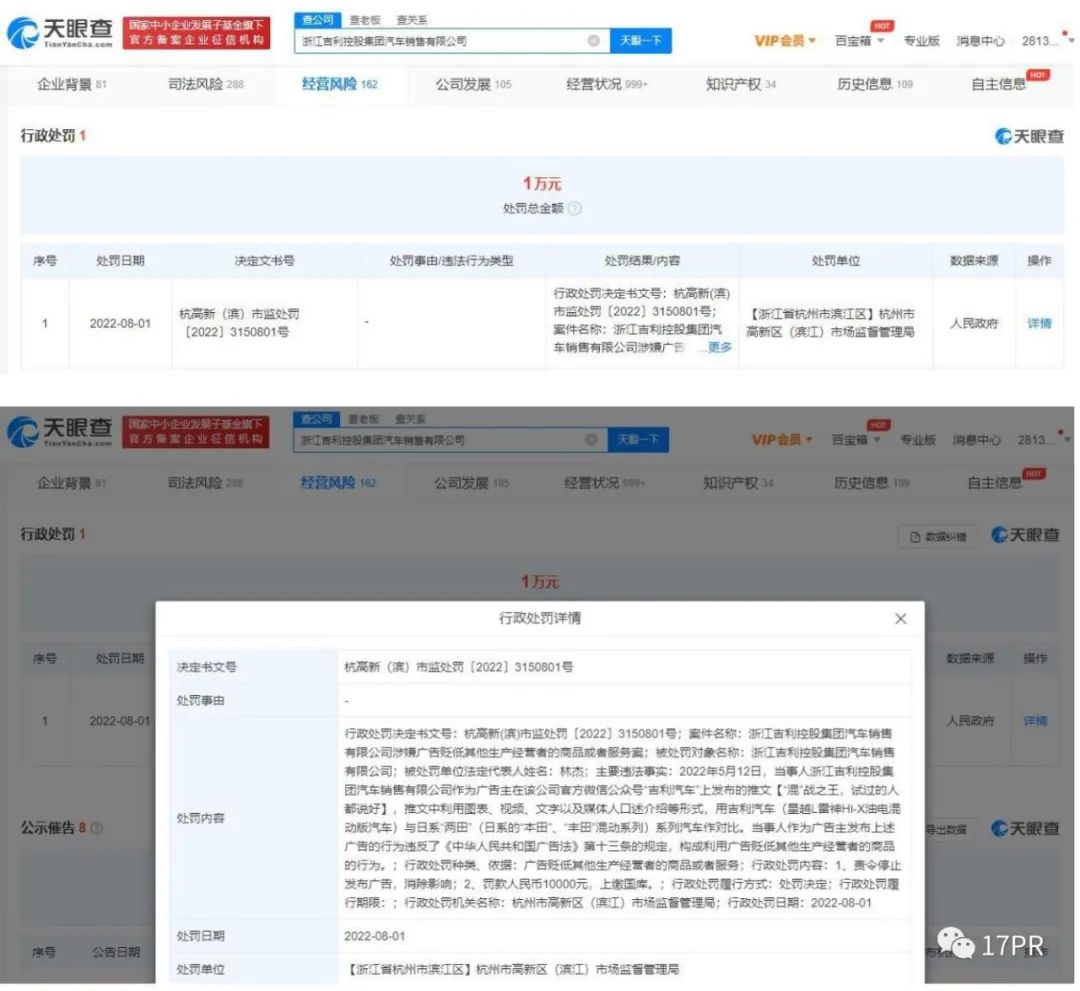This screenshot has width=1080, height=991.
Task: Open 专业版 in the upper page header
Action: (922, 41)
